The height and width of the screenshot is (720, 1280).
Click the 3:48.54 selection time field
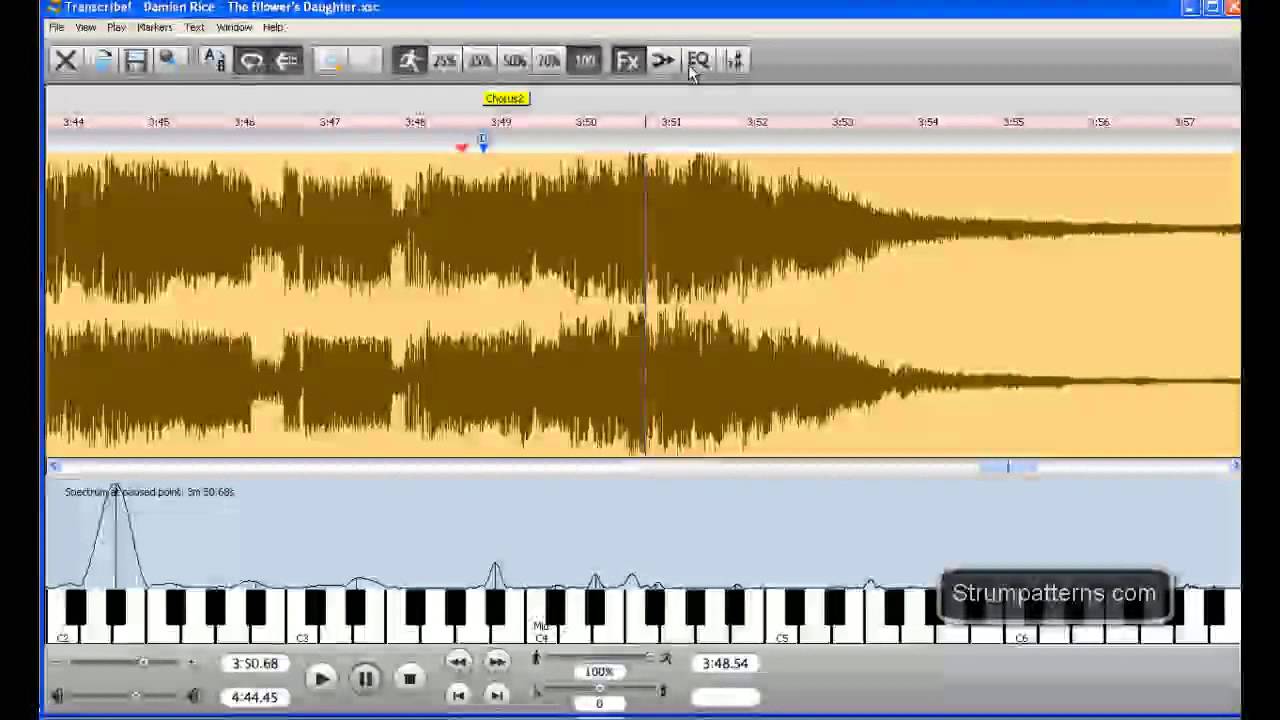tap(725, 663)
